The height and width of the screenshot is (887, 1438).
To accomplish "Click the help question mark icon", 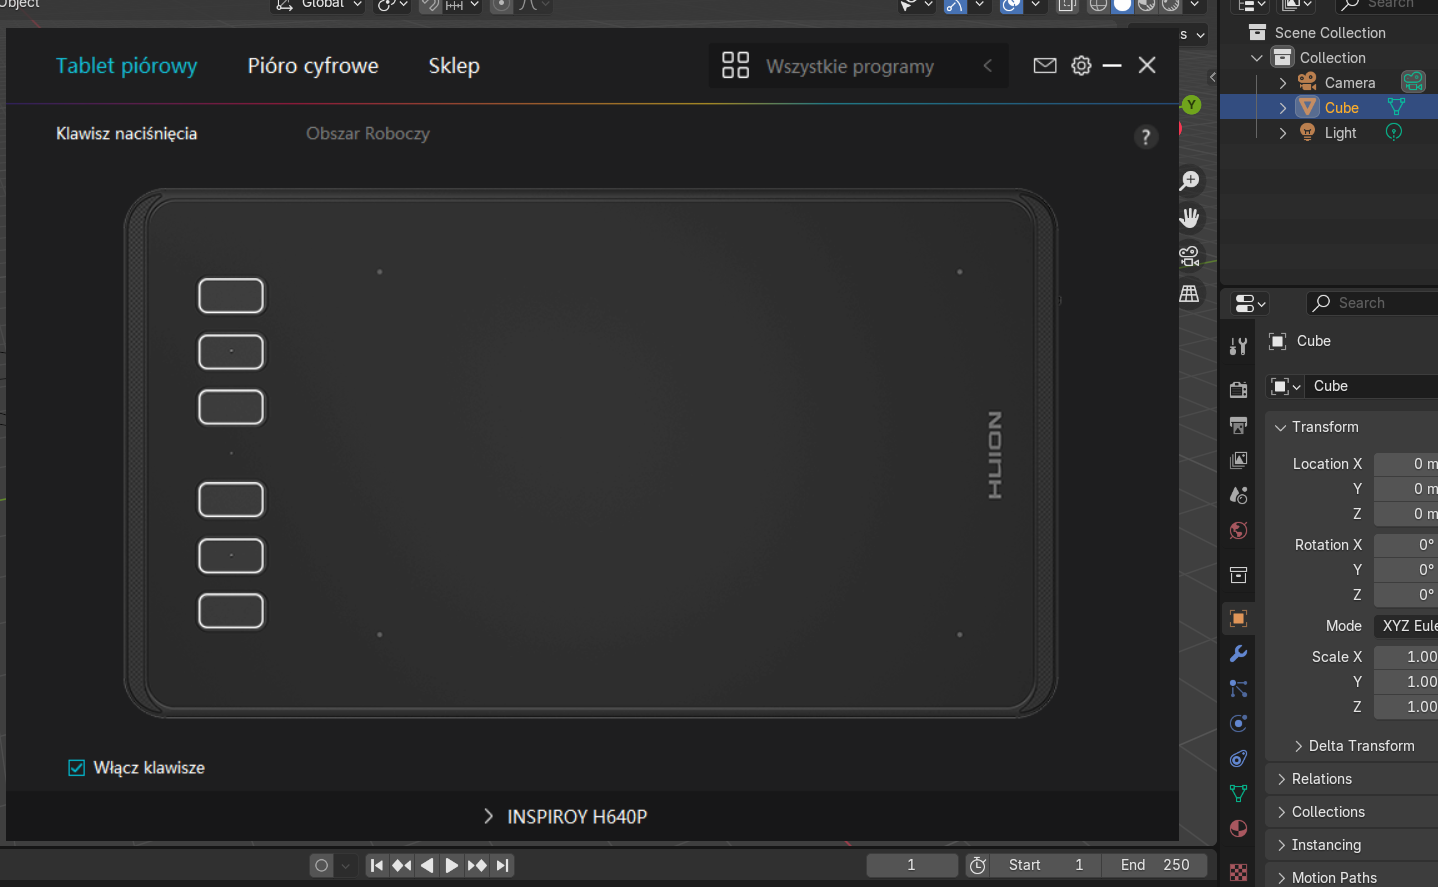I will coord(1146,137).
